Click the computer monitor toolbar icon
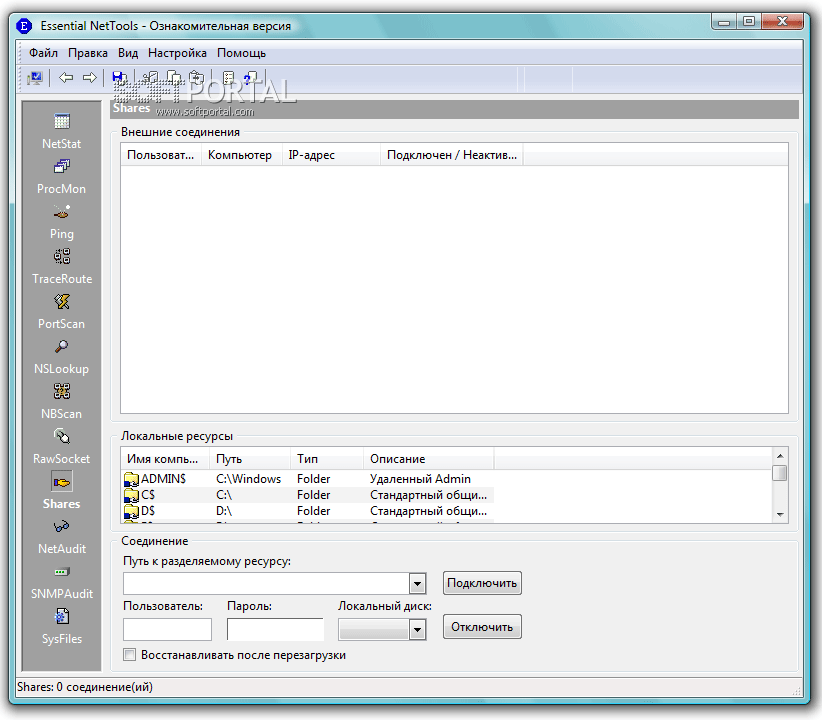 [35, 78]
